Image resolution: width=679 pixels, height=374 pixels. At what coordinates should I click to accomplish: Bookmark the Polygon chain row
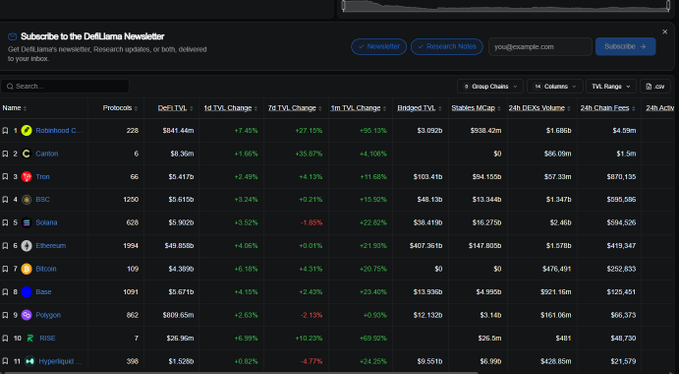point(5,315)
